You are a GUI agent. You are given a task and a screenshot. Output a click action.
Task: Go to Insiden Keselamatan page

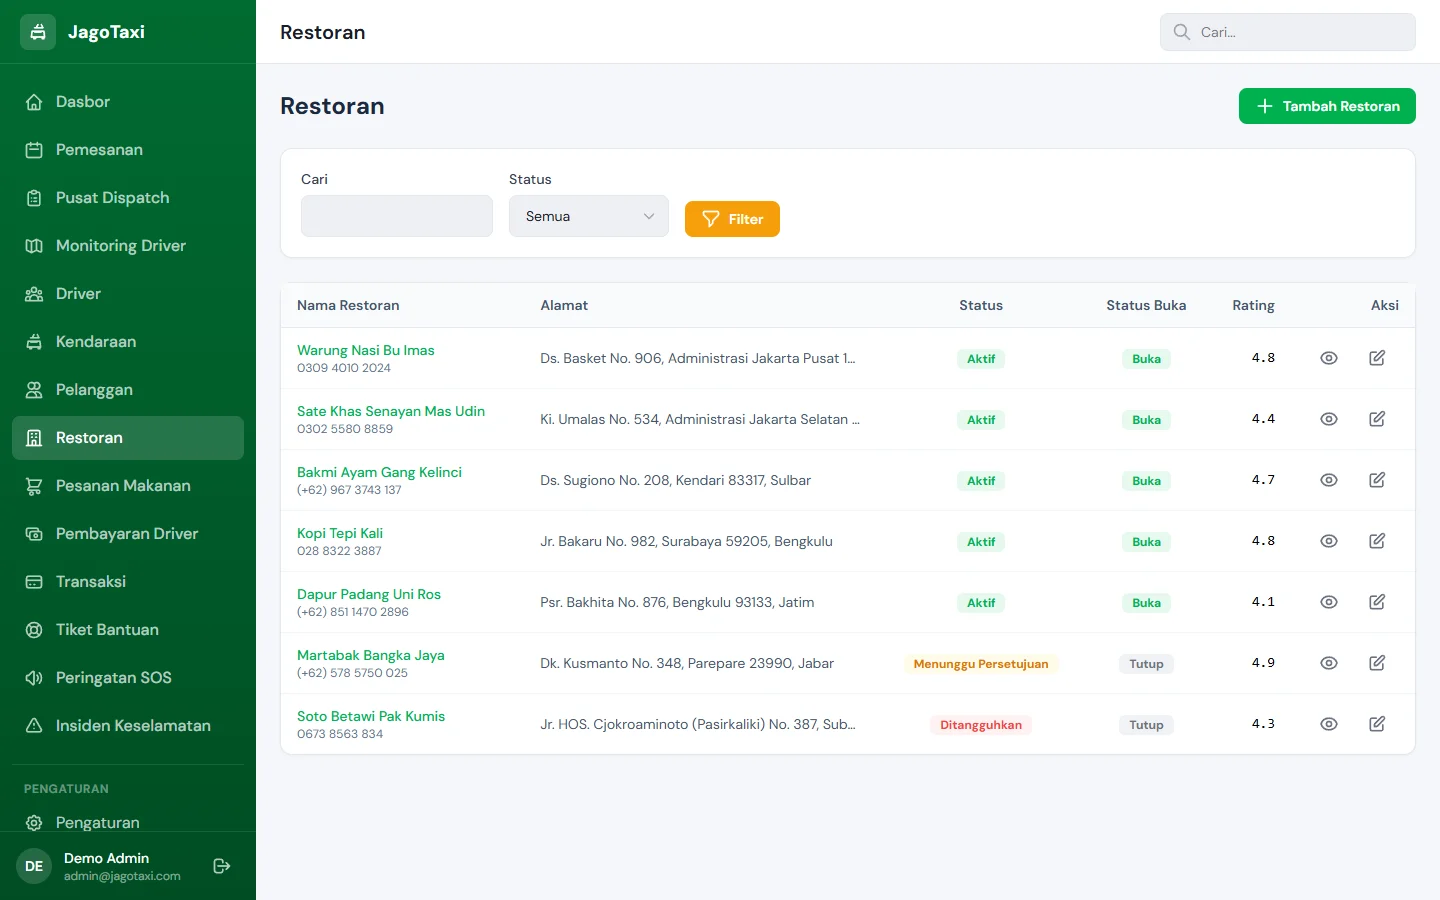click(x=128, y=726)
